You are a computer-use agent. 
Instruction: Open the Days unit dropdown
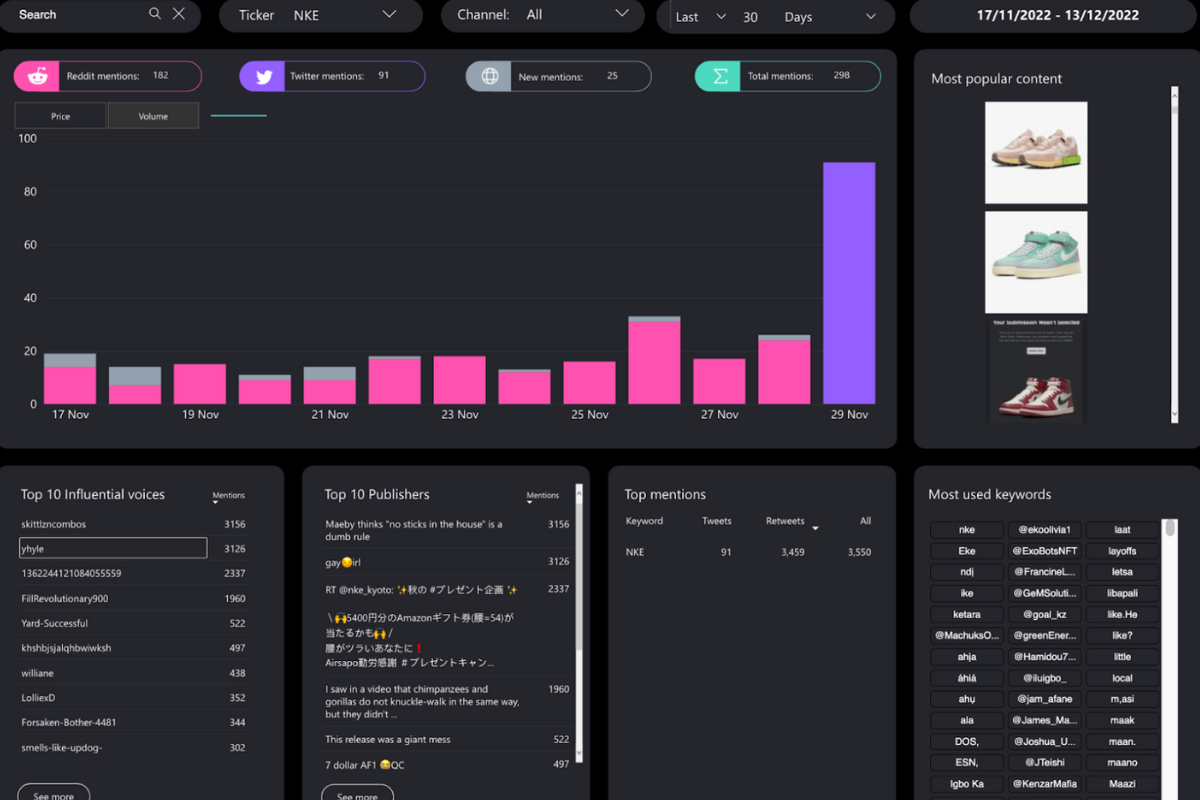(x=830, y=17)
